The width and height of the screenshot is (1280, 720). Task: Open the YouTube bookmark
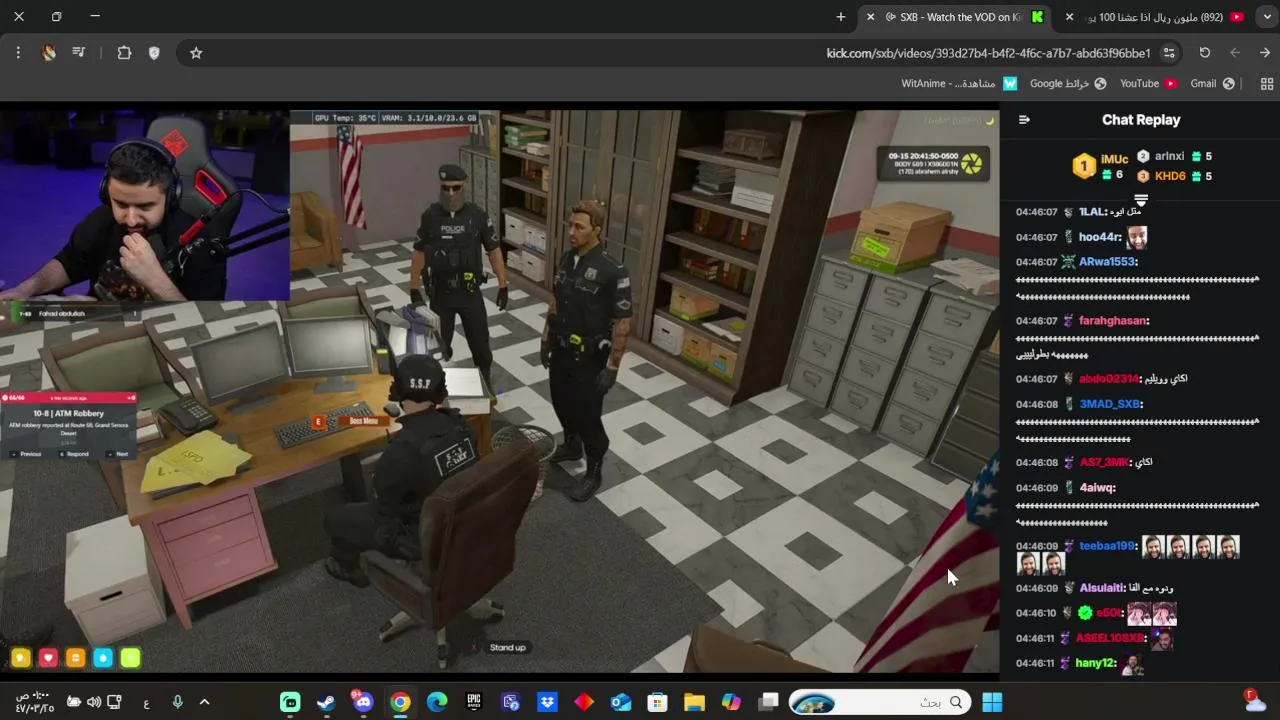(x=1148, y=84)
